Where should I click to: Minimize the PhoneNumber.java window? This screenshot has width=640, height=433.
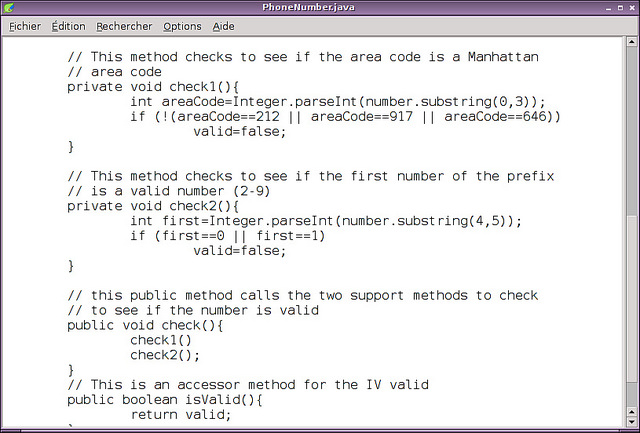click(597, 8)
